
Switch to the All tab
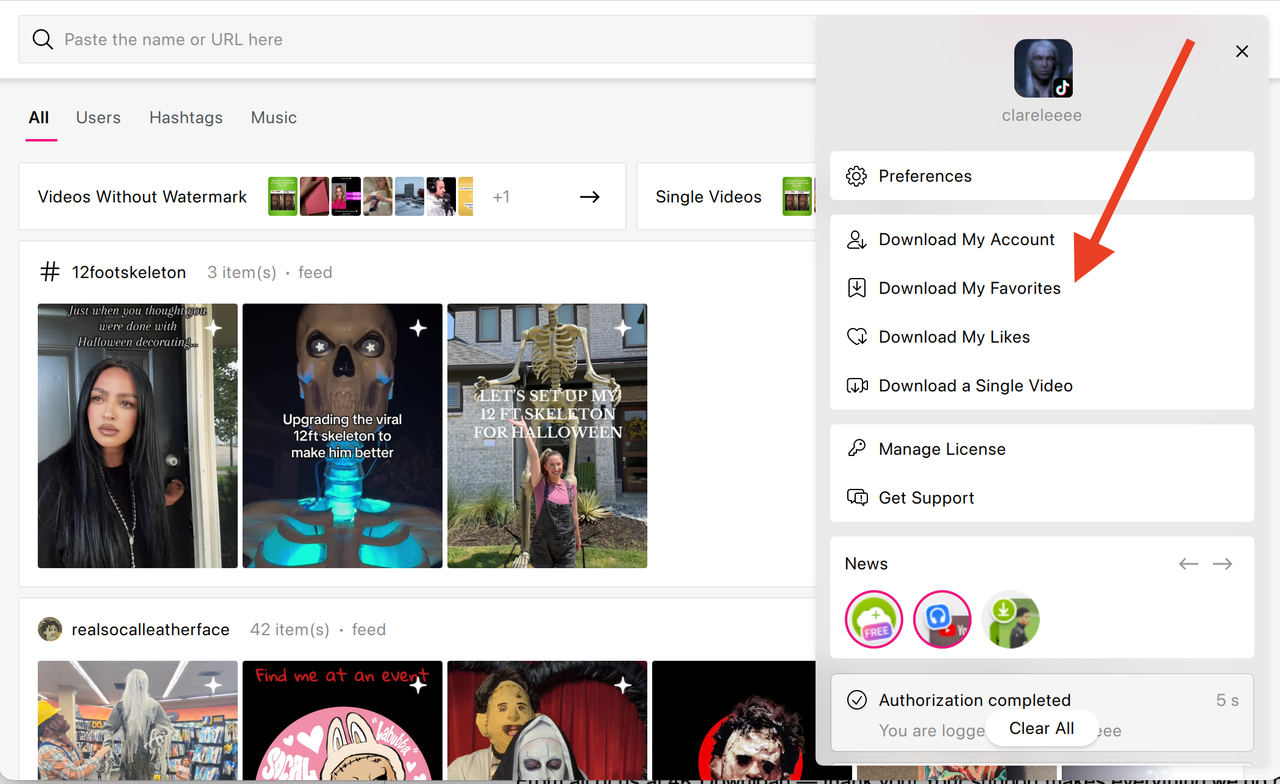(x=39, y=118)
